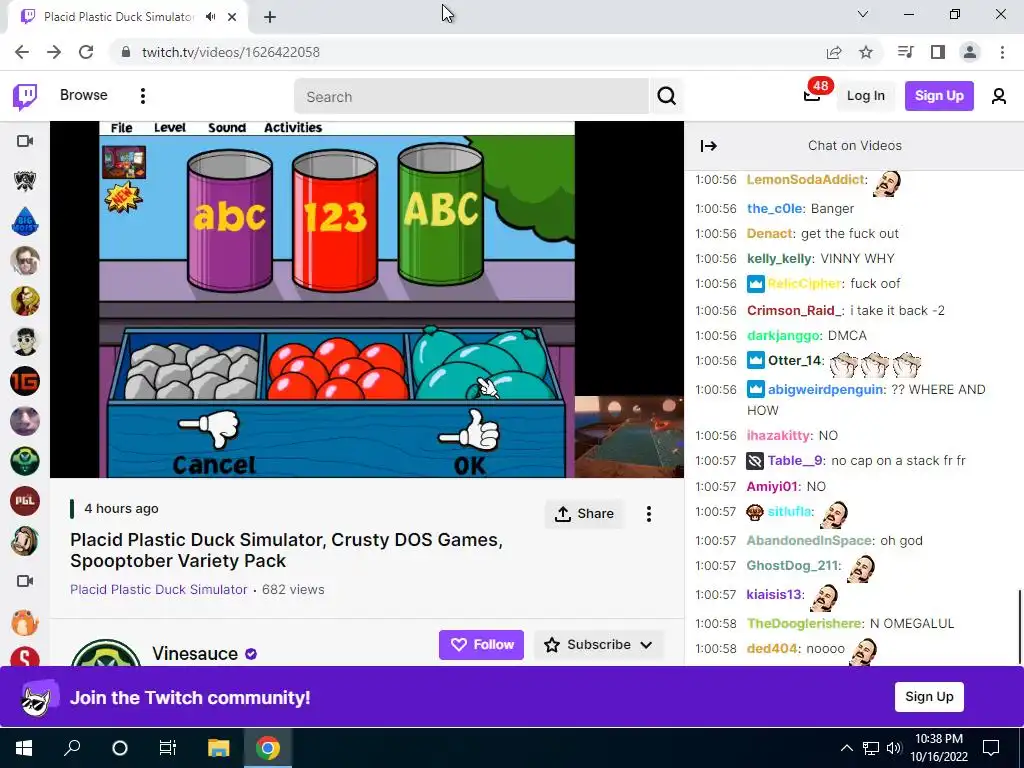Open the media control icon in Chrome toolbar
The width and height of the screenshot is (1024, 768).
[x=905, y=52]
